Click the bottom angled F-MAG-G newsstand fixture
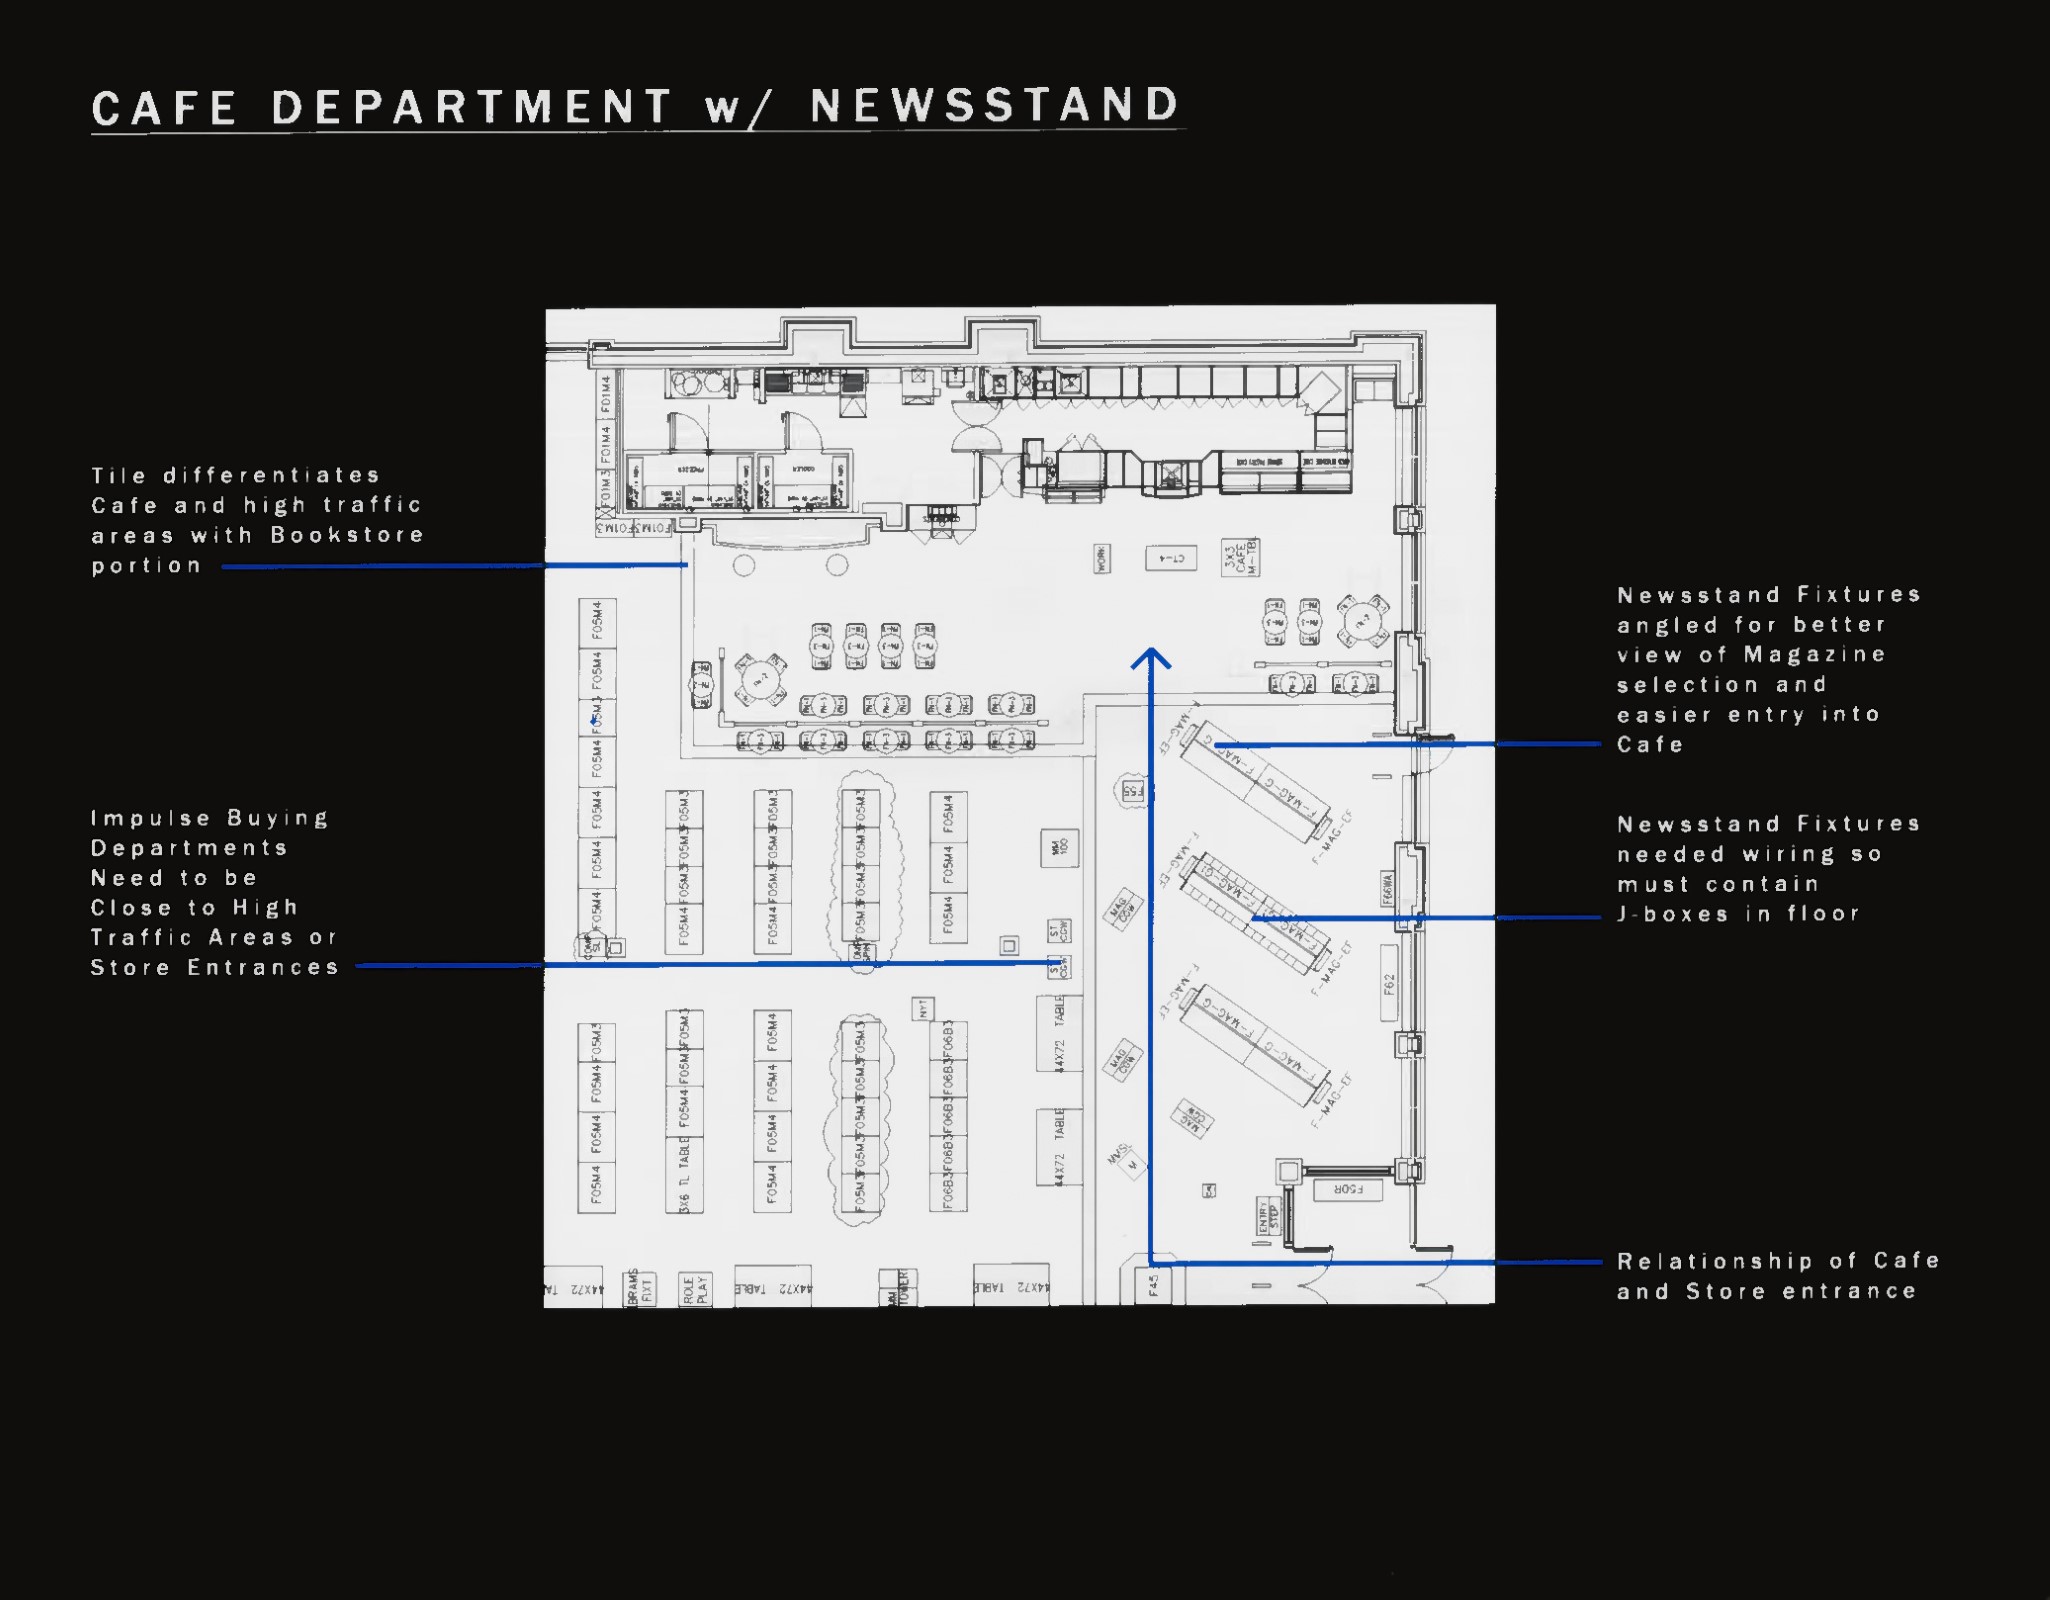The height and width of the screenshot is (1600, 2050). tap(1255, 1045)
